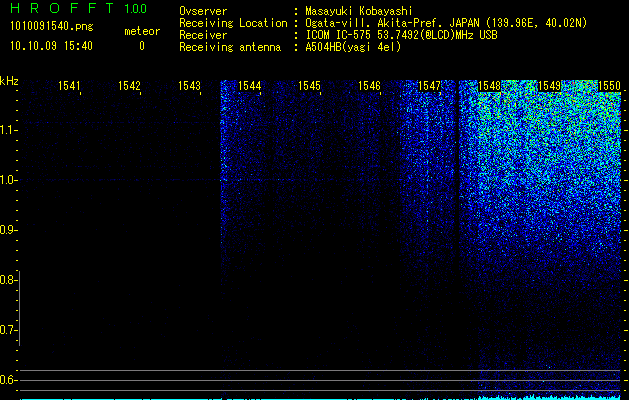Click the 1.0 frequency axis label
Screen dimensions: 629x400
click(7, 180)
